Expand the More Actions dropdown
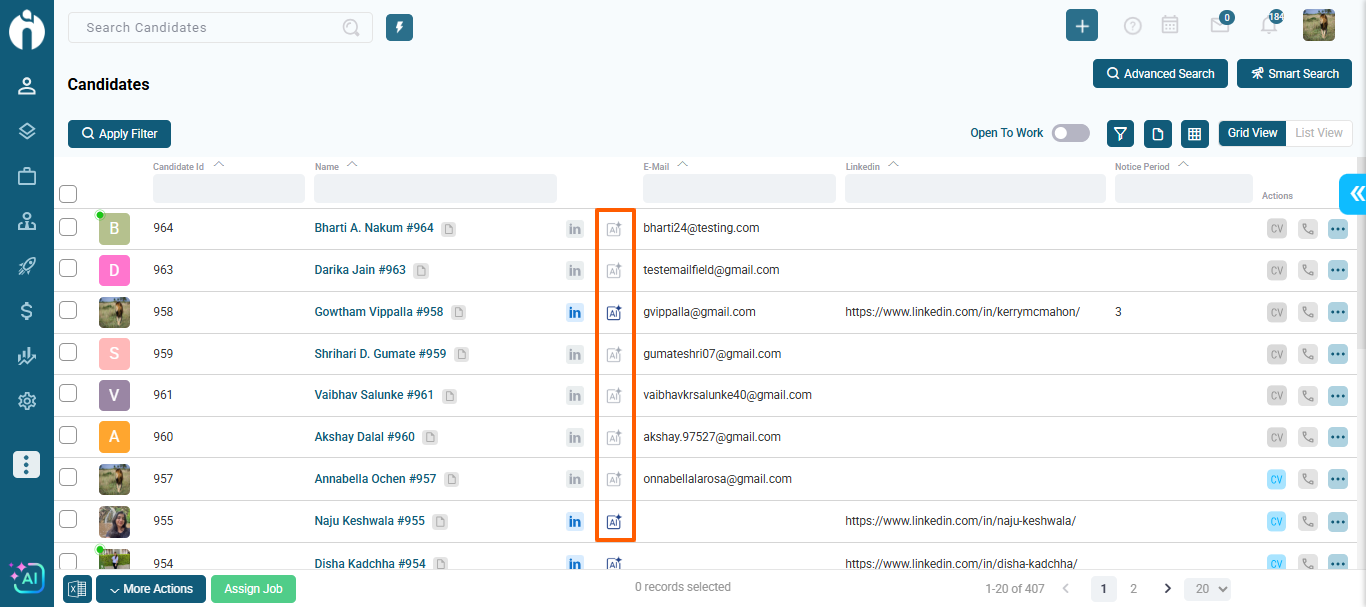The image size is (1366, 607). click(x=151, y=589)
